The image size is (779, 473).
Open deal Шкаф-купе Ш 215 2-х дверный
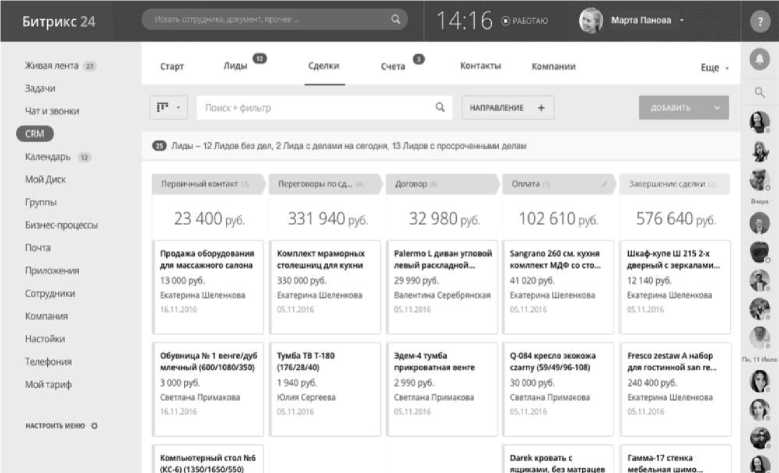pos(676,287)
